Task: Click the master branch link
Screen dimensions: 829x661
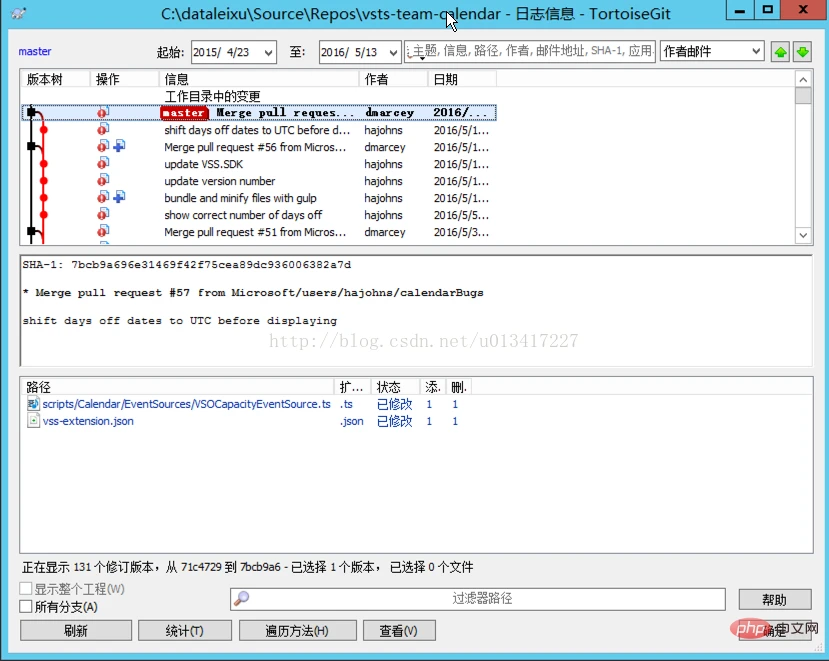Action: 35,51
